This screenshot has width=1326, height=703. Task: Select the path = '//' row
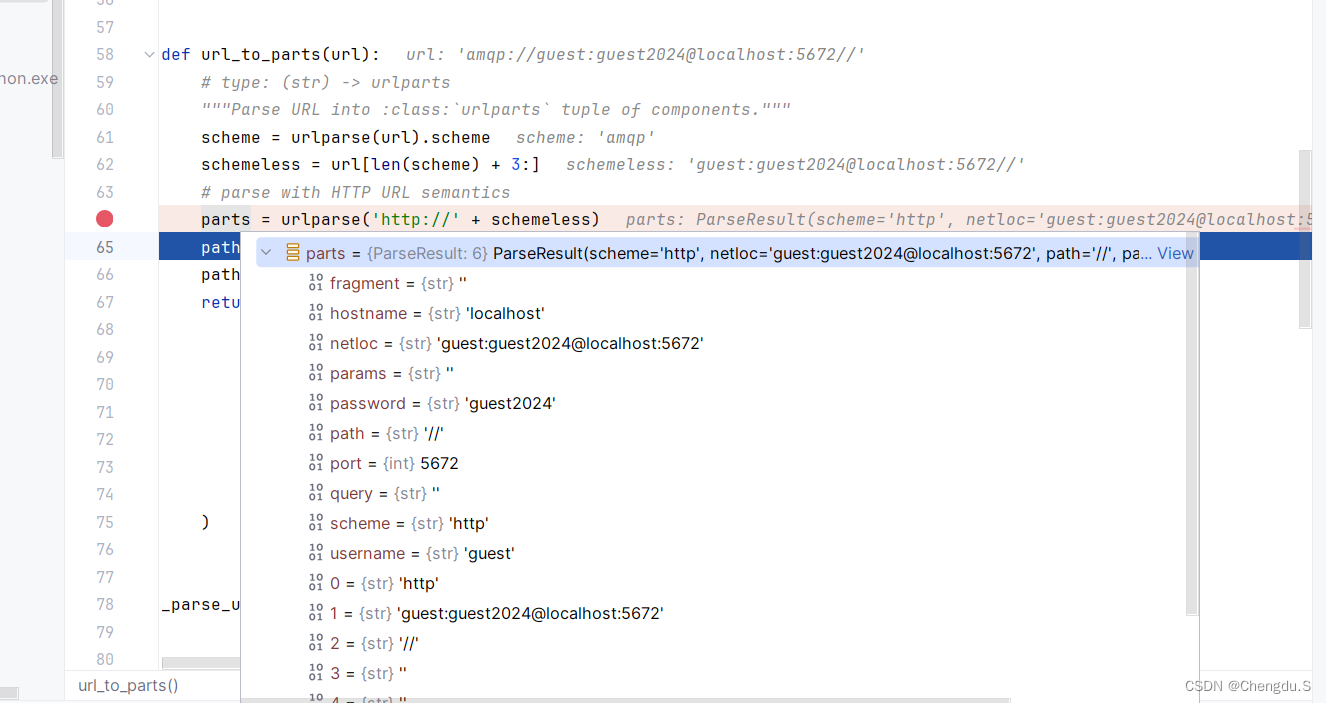pyautogui.click(x=722, y=433)
